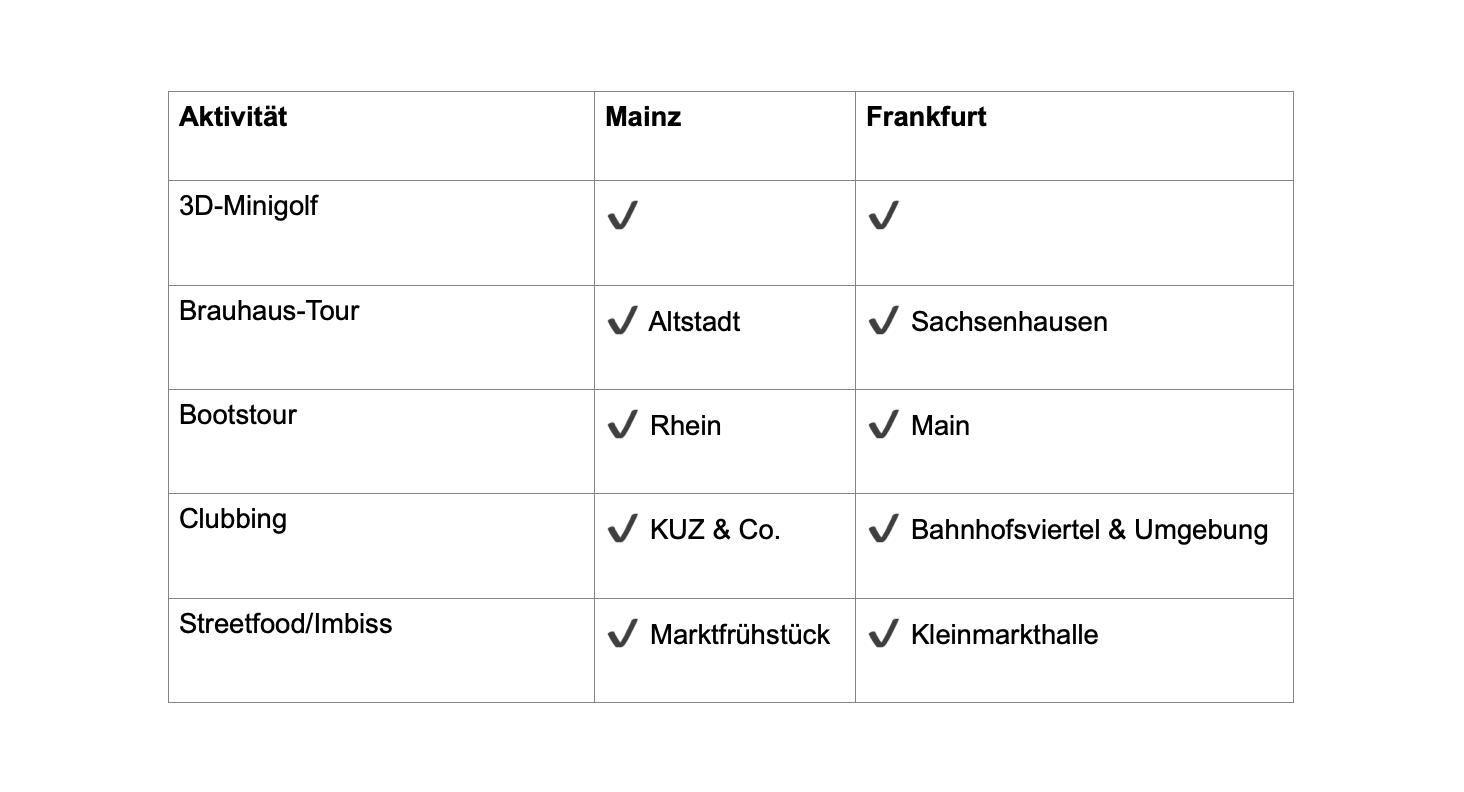The height and width of the screenshot is (792, 1464).
Task: Click the Marktfrühstück text
Action: (x=739, y=635)
